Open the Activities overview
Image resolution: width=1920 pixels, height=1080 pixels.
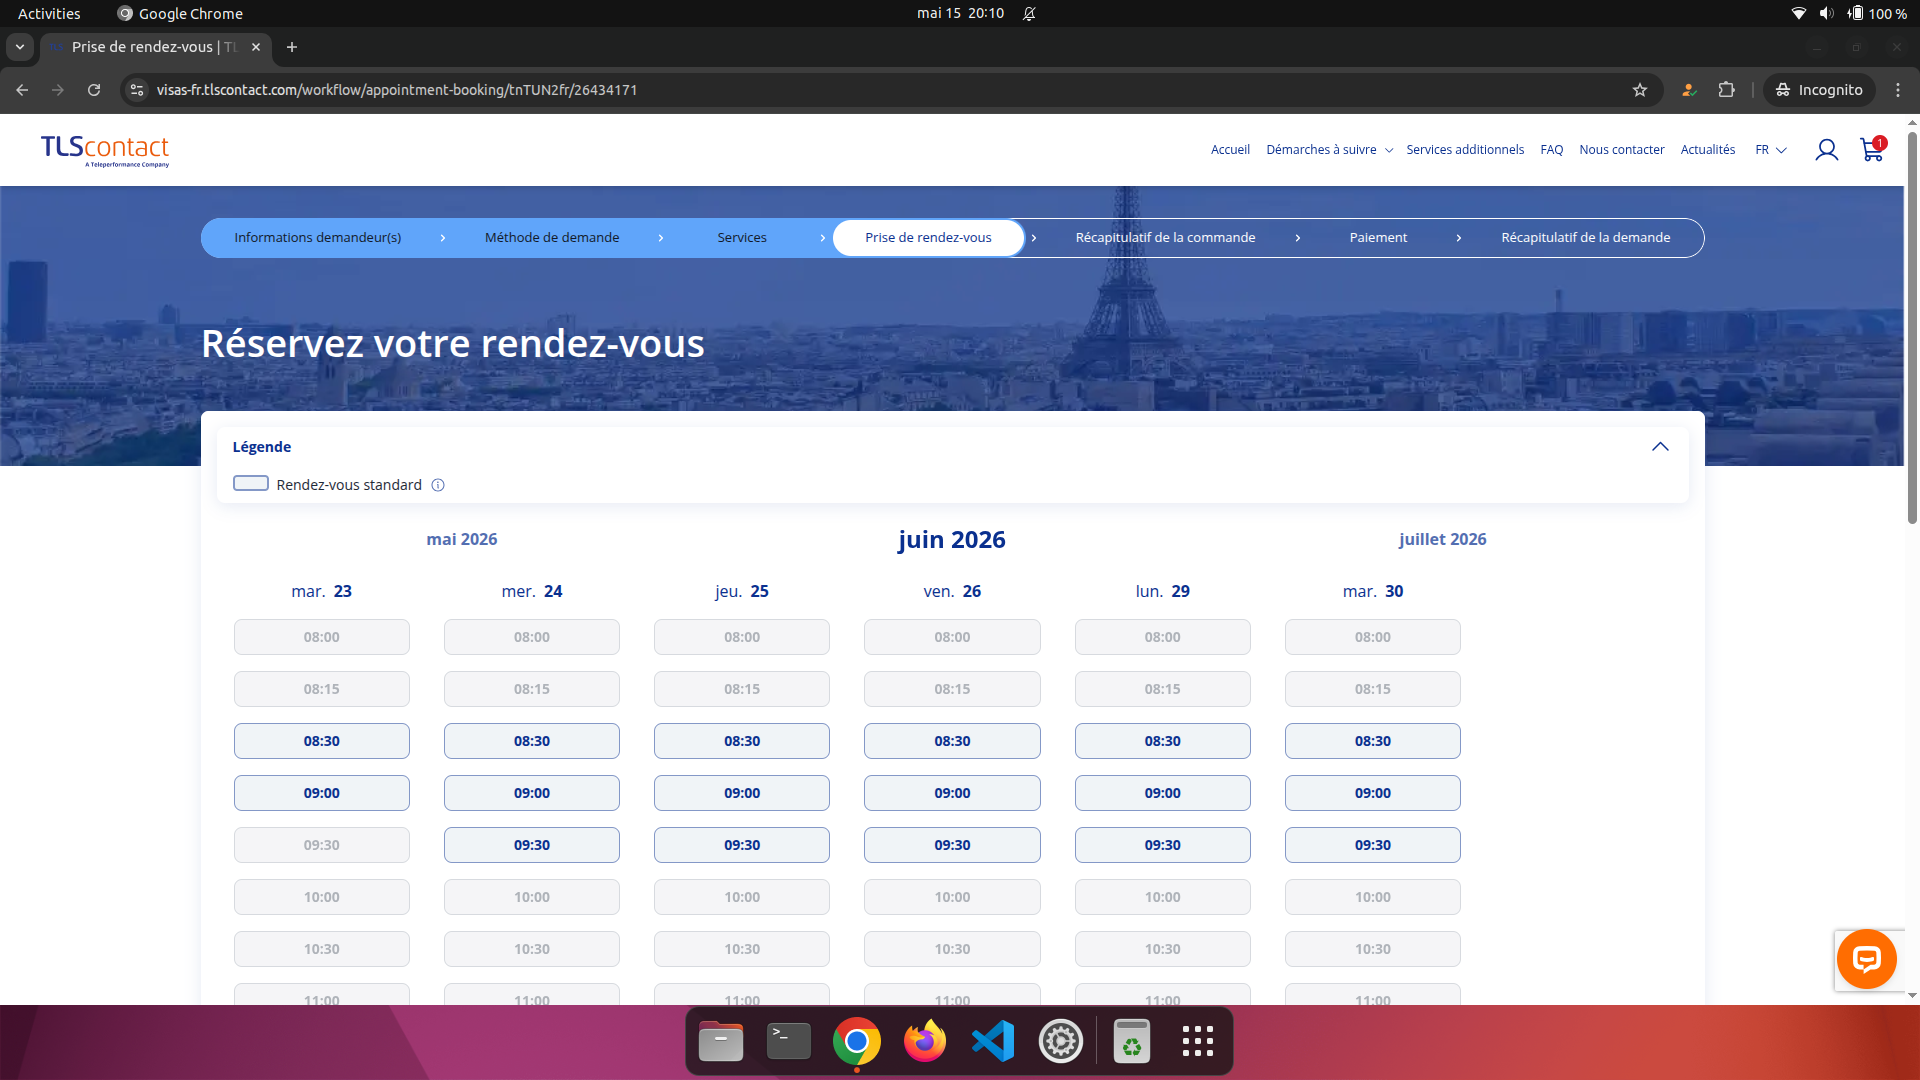pos(49,13)
